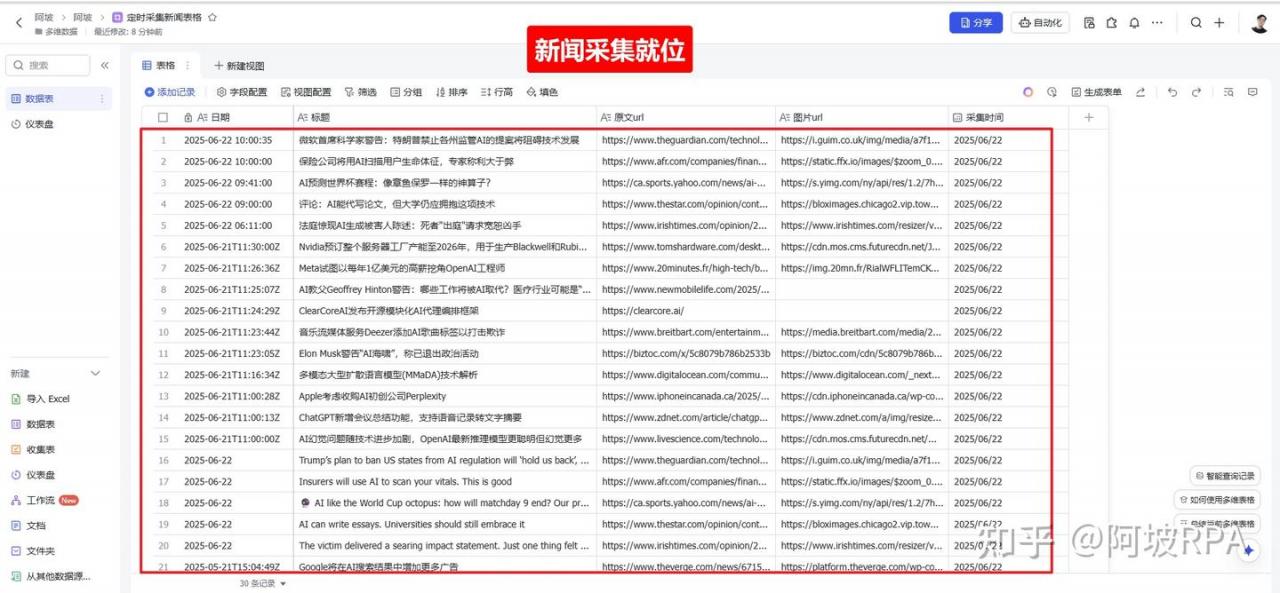Click the 标题 column header
This screenshot has height=593, width=1280.
click(445, 118)
